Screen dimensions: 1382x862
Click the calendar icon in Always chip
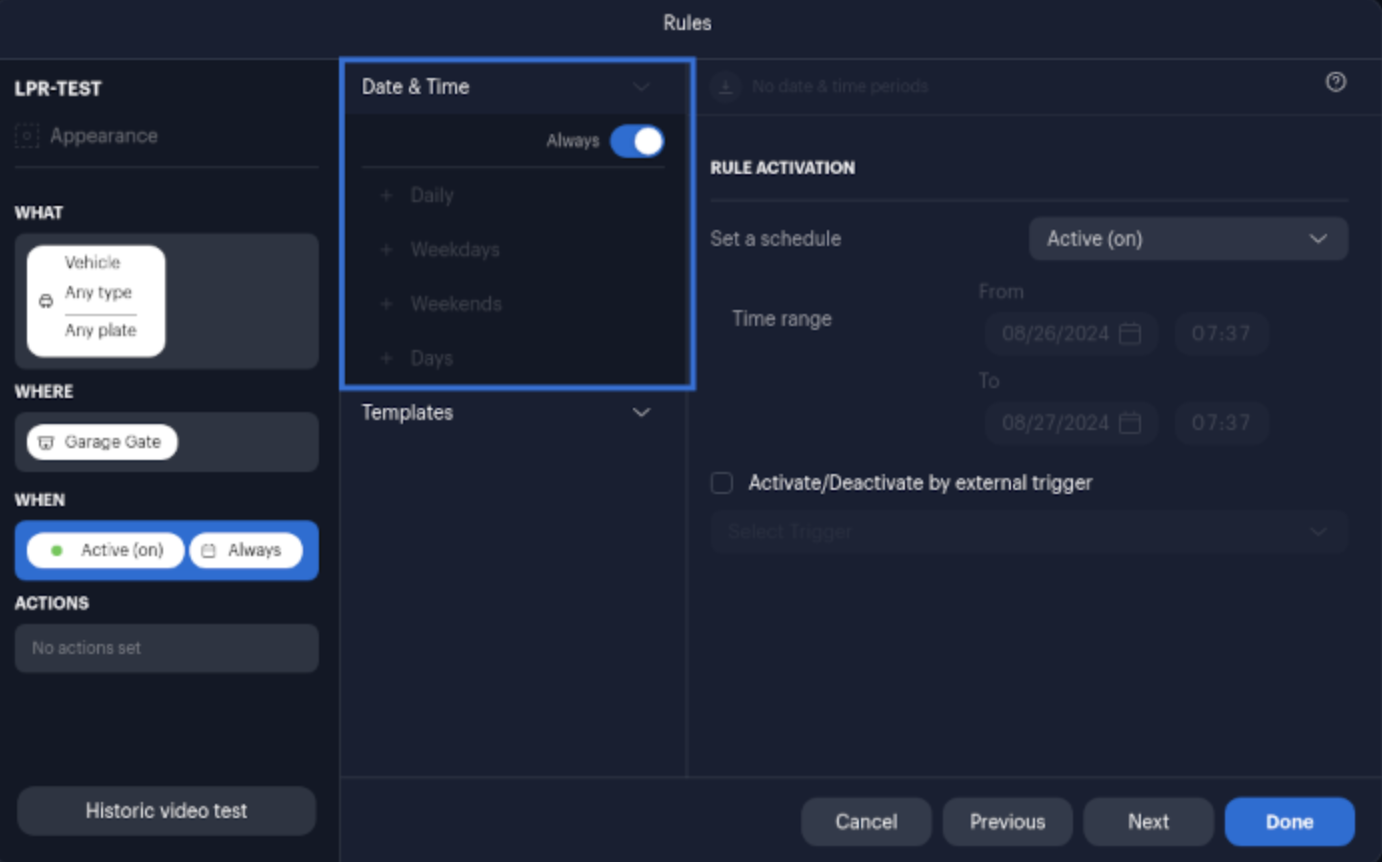click(209, 550)
